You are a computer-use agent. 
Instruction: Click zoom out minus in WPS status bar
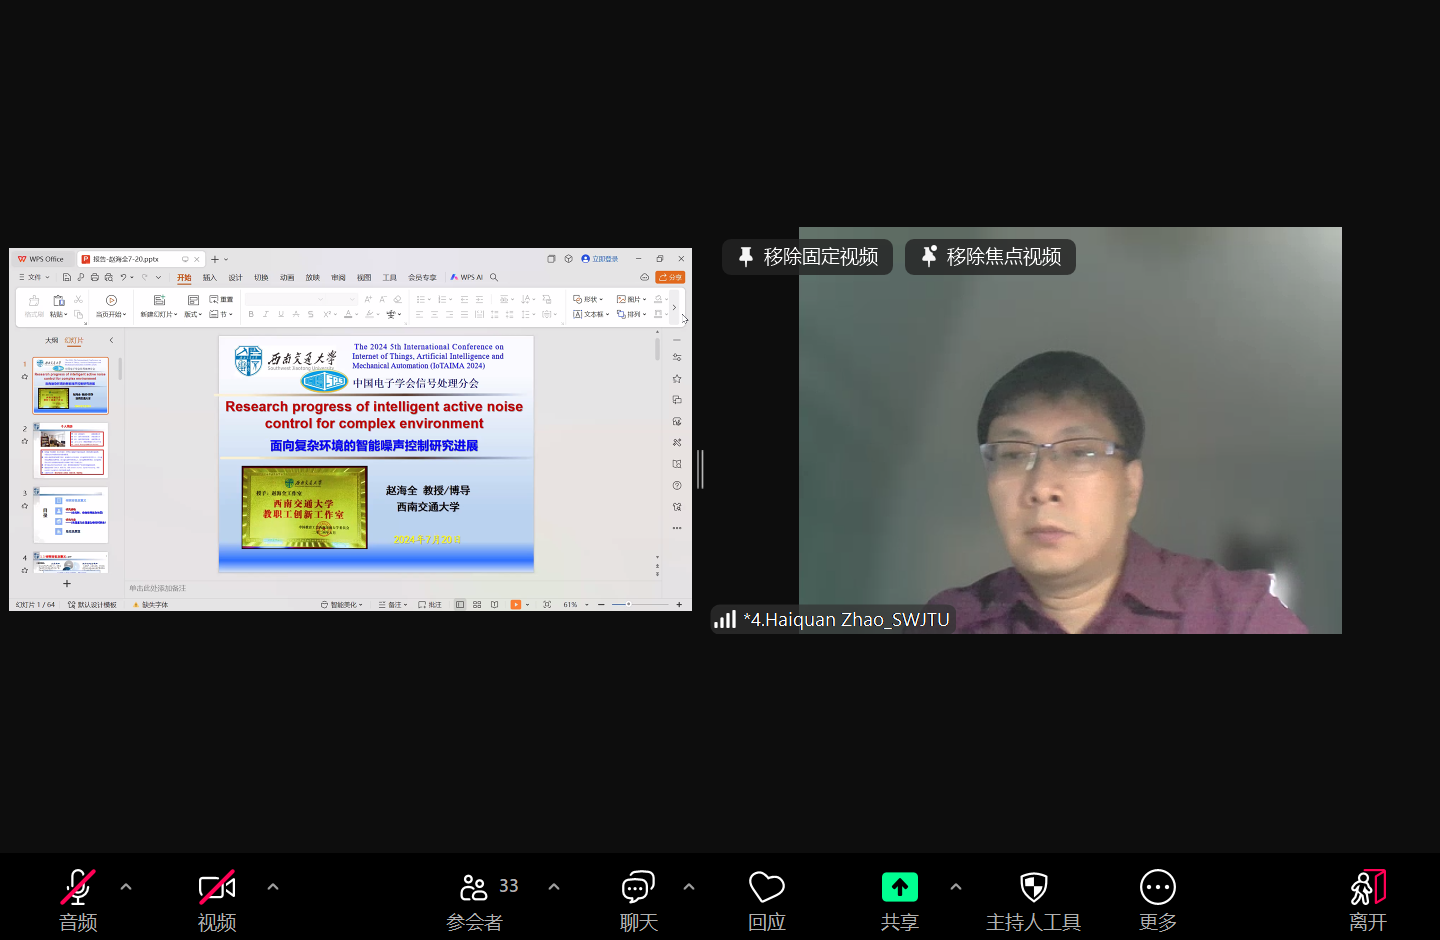click(601, 605)
